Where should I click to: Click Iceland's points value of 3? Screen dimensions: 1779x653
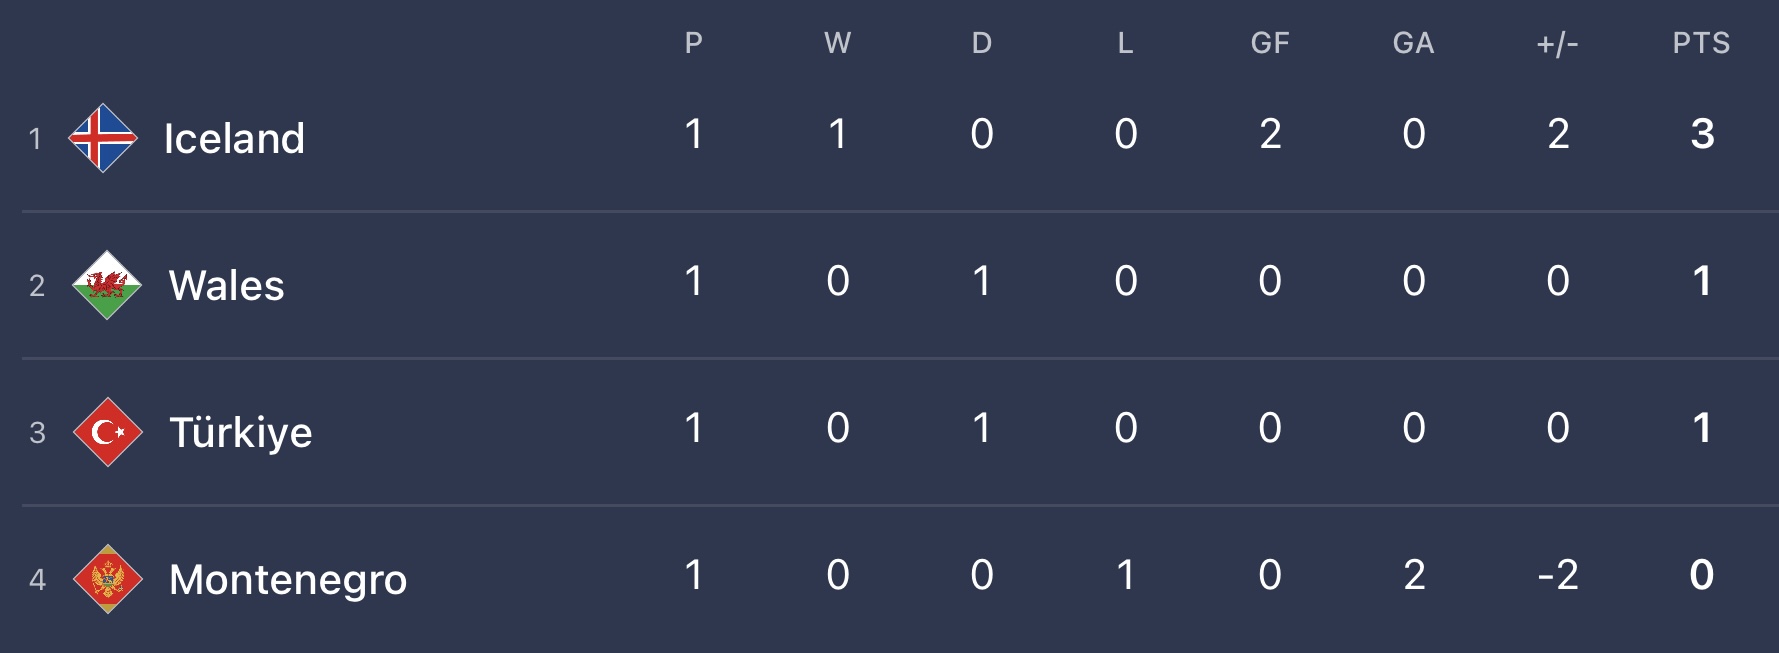pos(1702,134)
